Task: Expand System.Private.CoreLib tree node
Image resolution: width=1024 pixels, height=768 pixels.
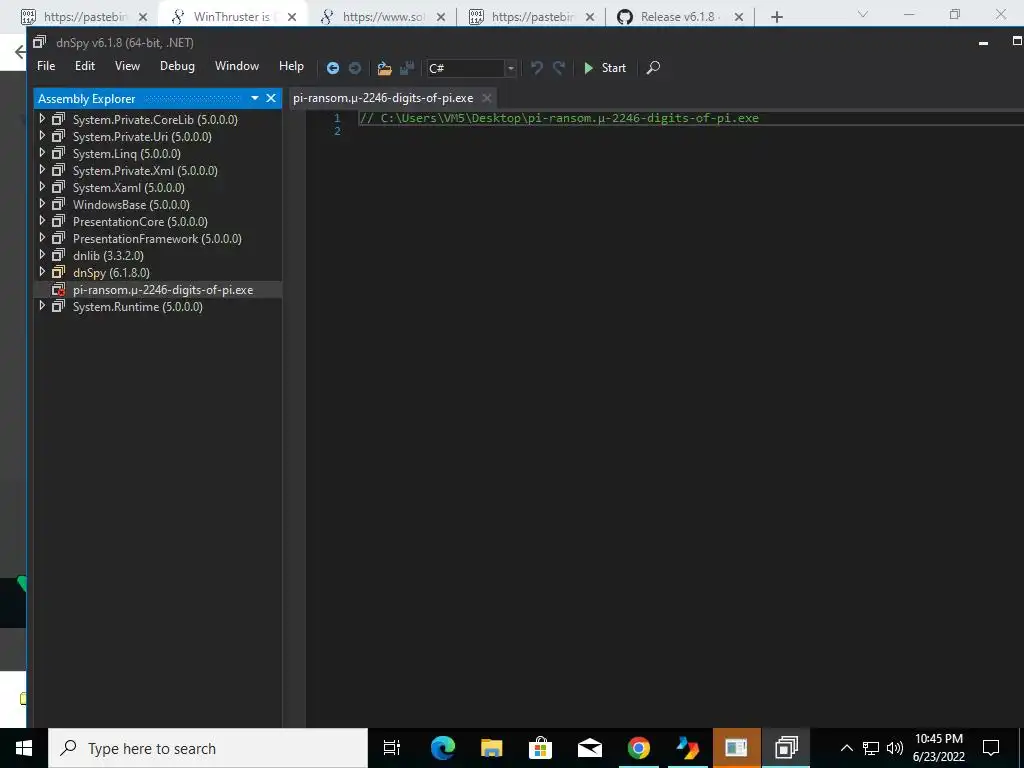Action: (x=42, y=119)
